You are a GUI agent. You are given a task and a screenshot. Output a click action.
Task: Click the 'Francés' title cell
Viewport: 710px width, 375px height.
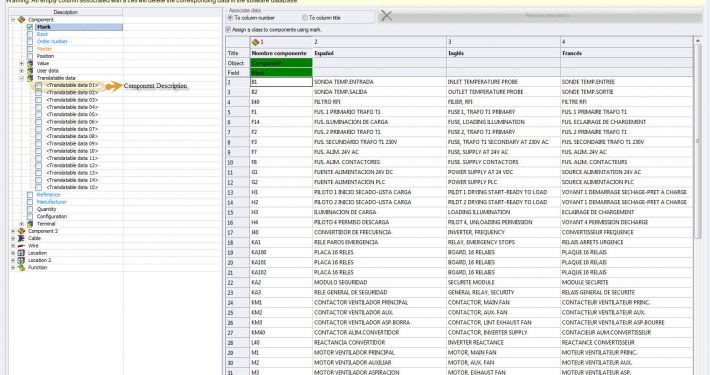627,53
